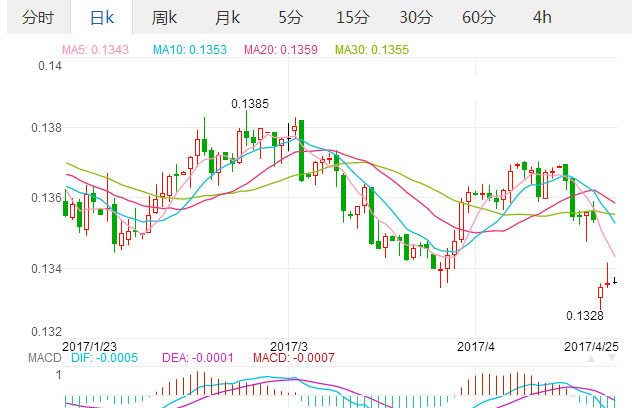Click the 2017/4/25 date axis label
The image size is (632, 408).
tap(591, 346)
